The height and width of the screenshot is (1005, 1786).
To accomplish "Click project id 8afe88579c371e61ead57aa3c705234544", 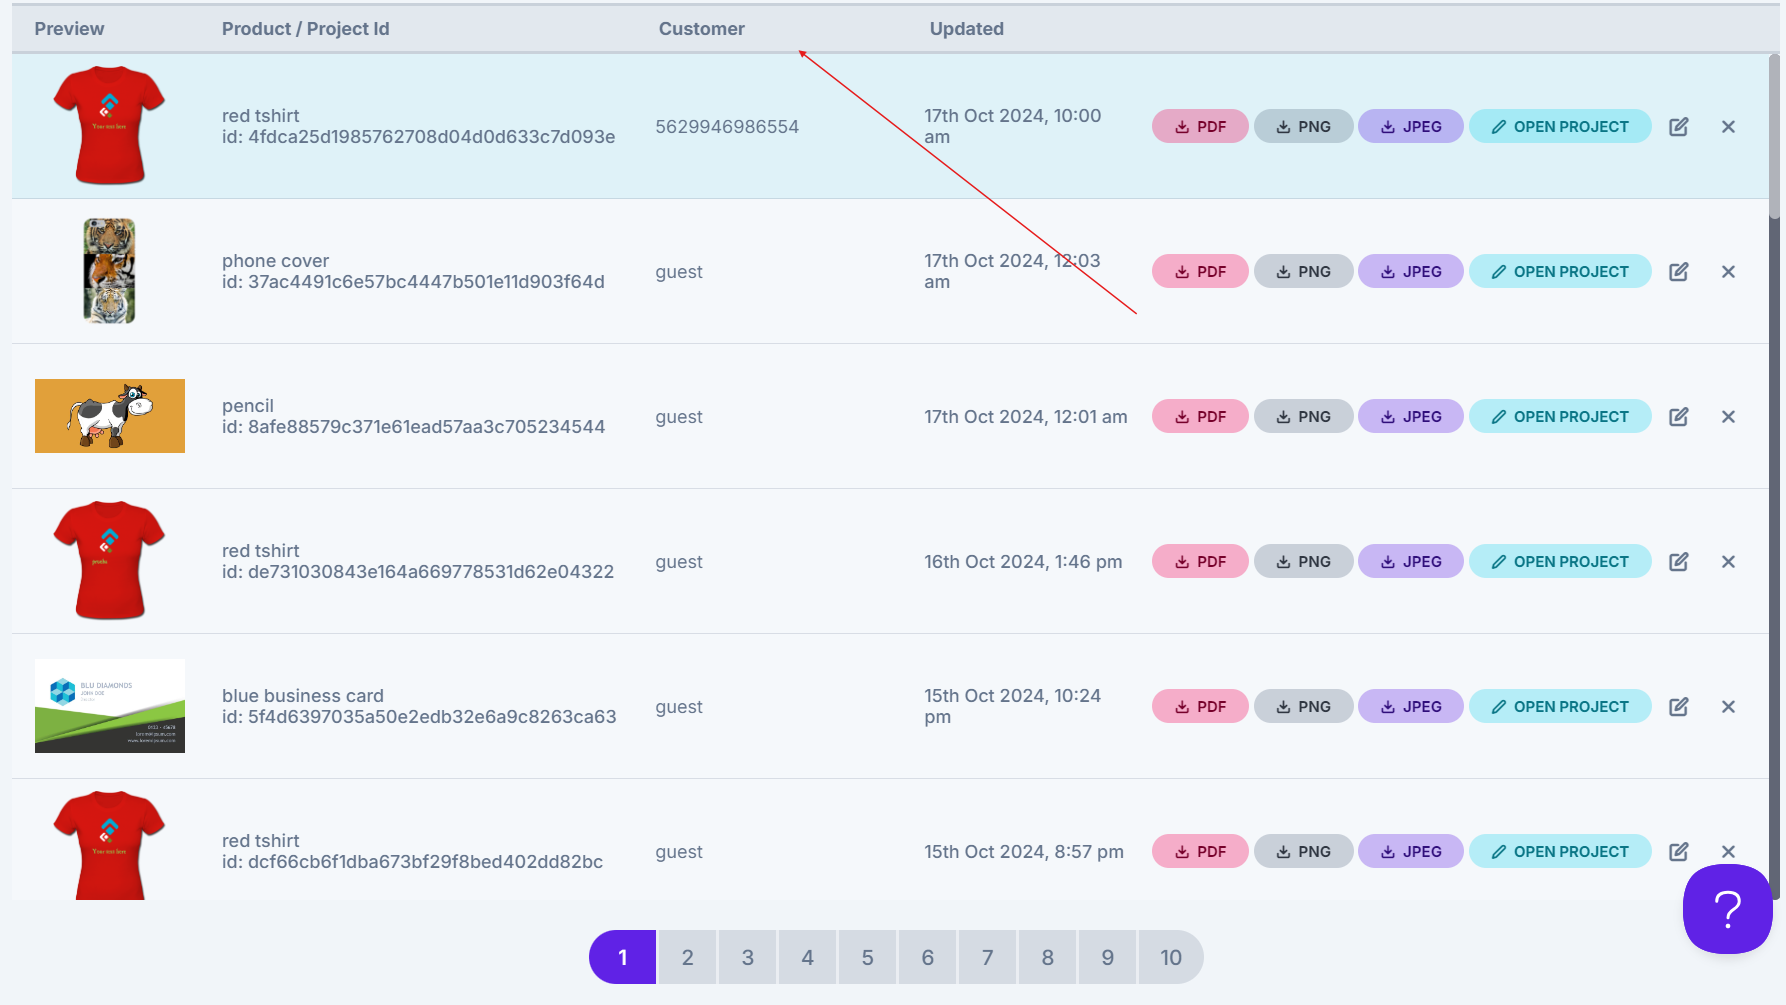I will (x=413, y=427).
